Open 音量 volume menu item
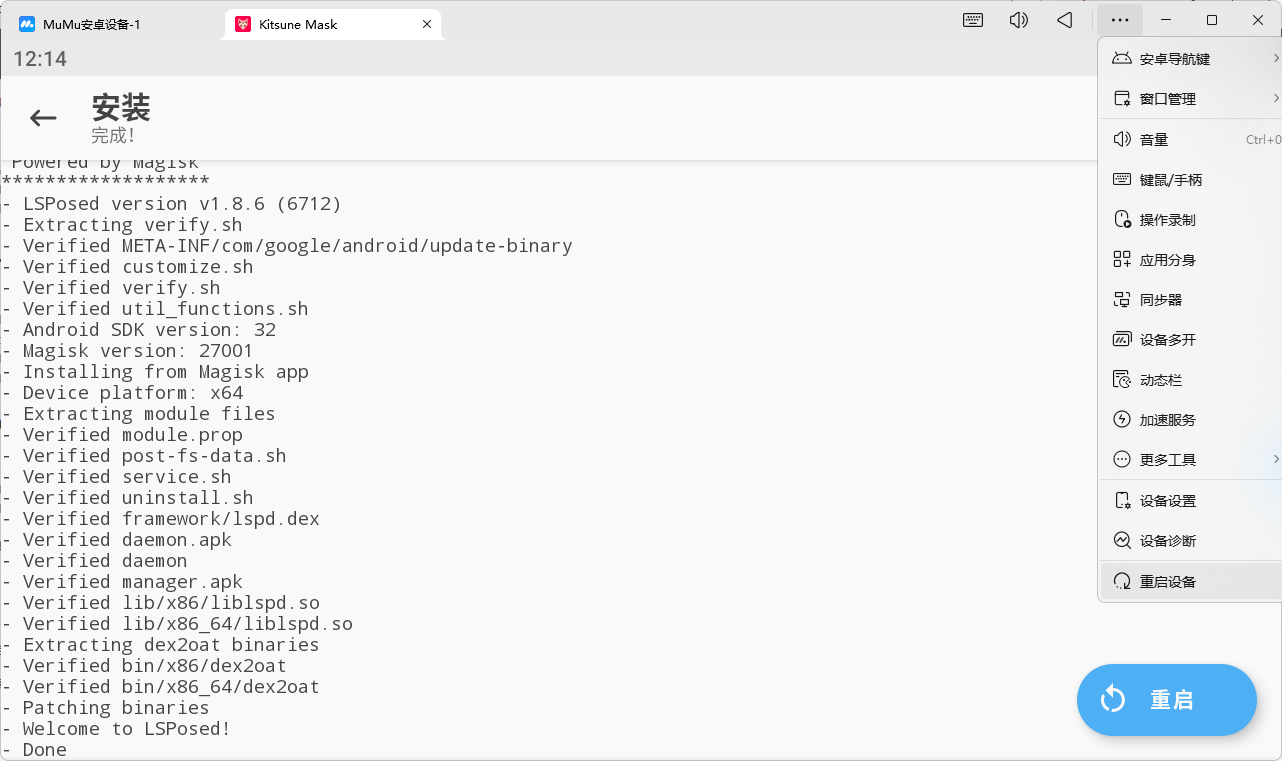This screenshot has height=761, width=1282. 1154,140
